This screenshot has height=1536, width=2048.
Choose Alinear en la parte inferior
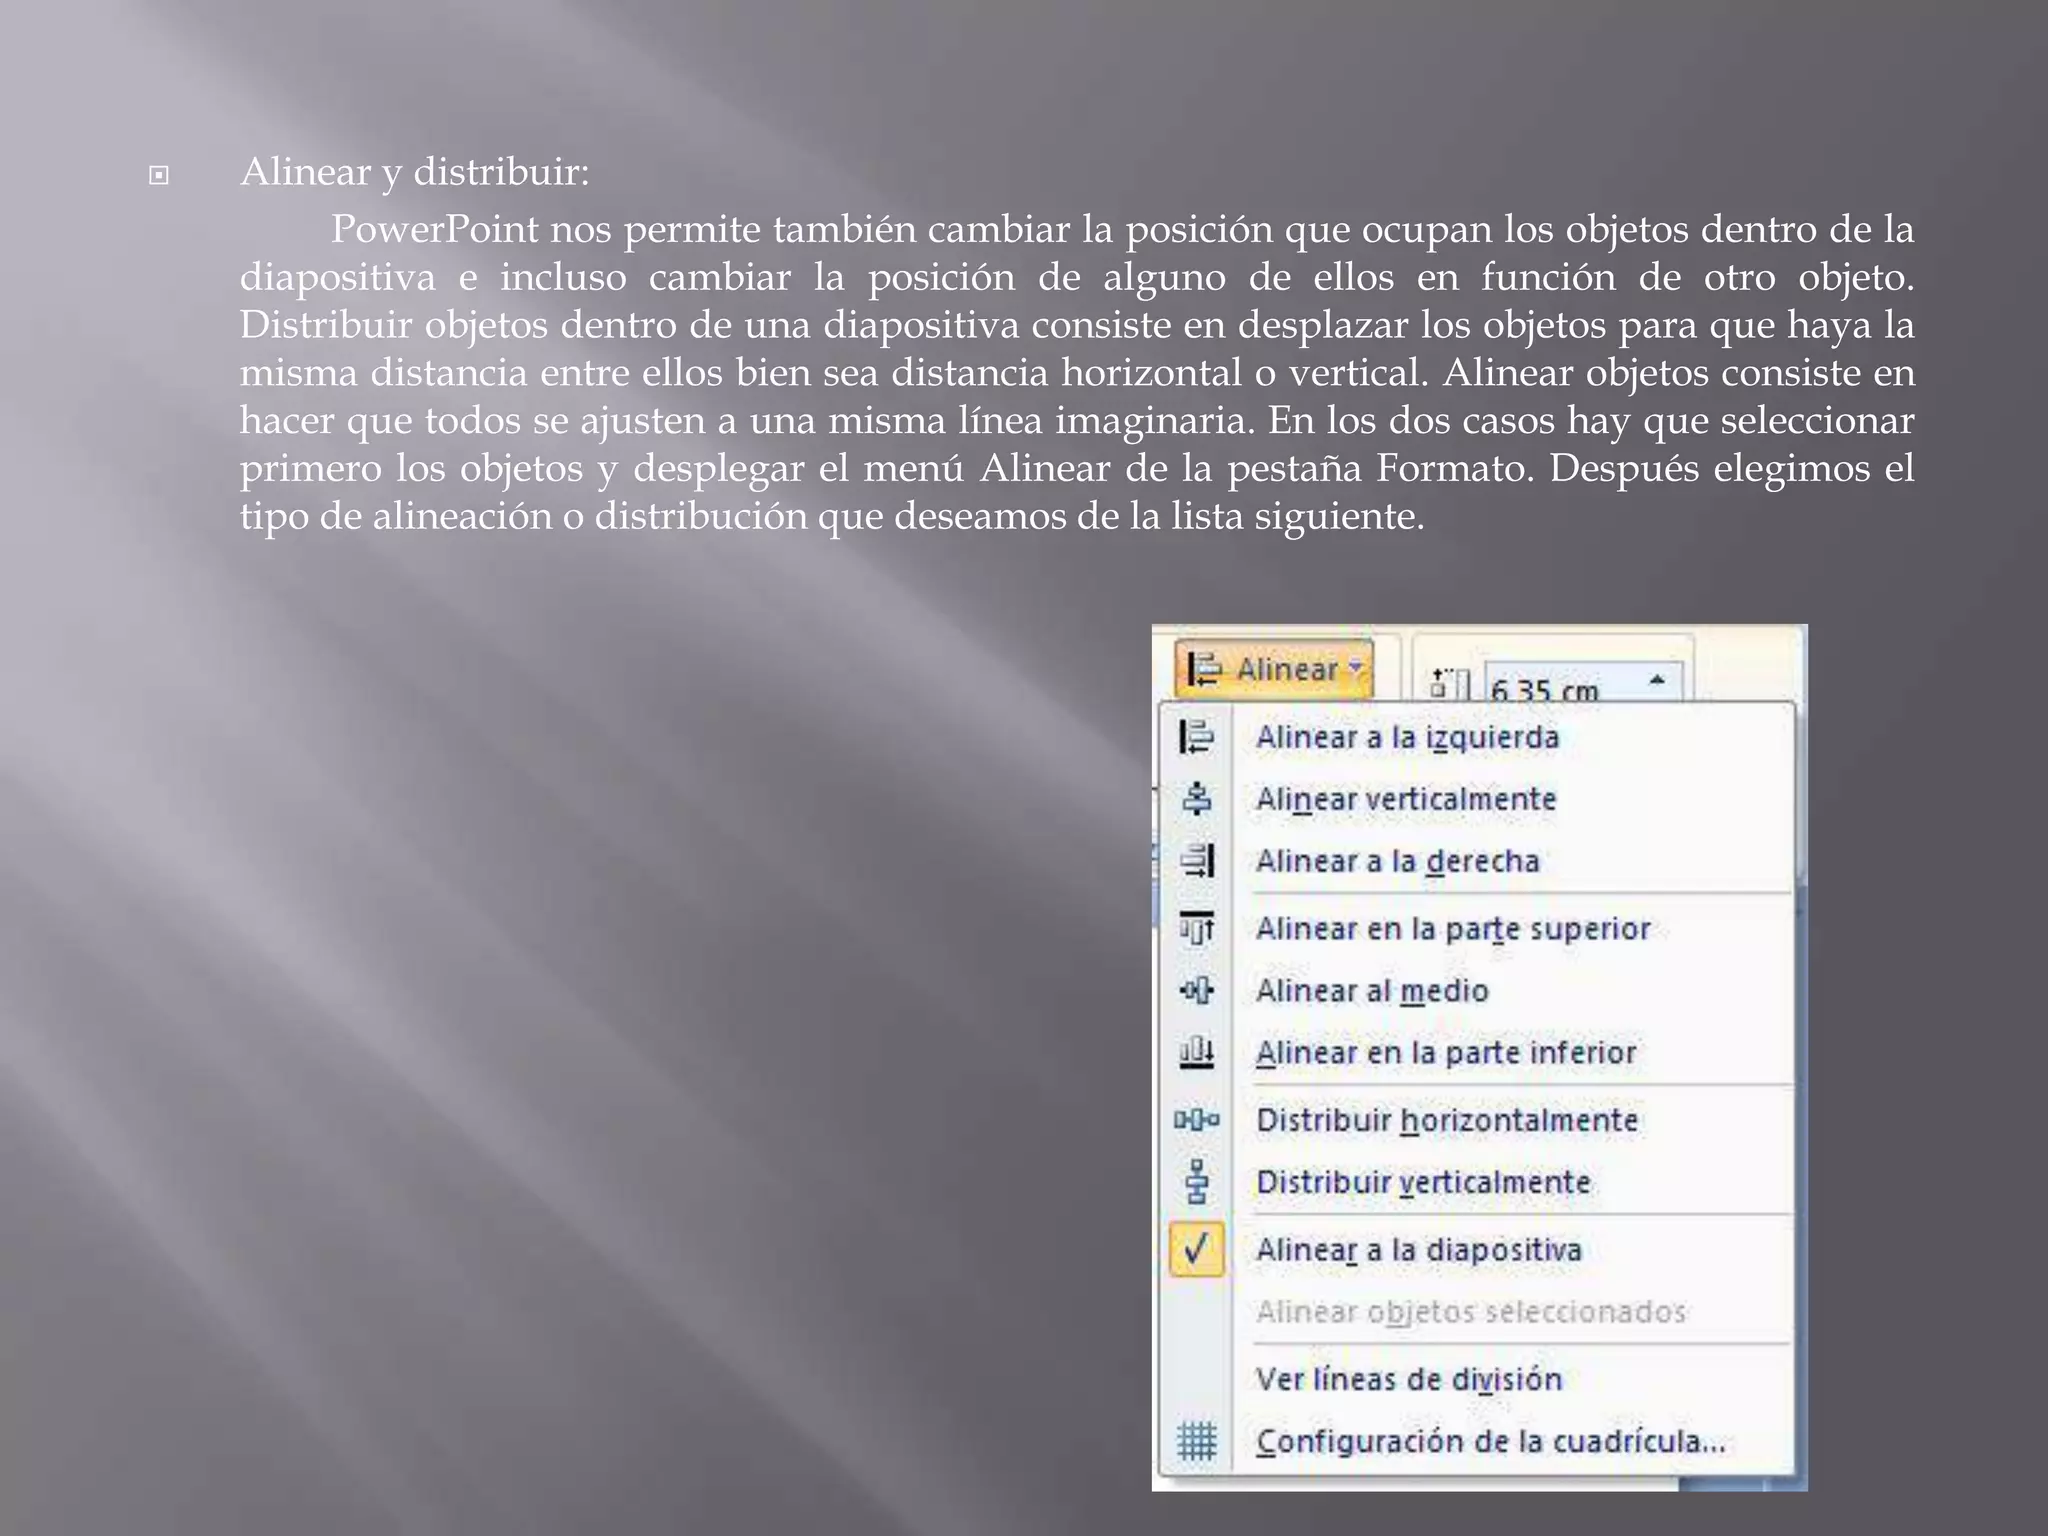pos(1446,1053)
